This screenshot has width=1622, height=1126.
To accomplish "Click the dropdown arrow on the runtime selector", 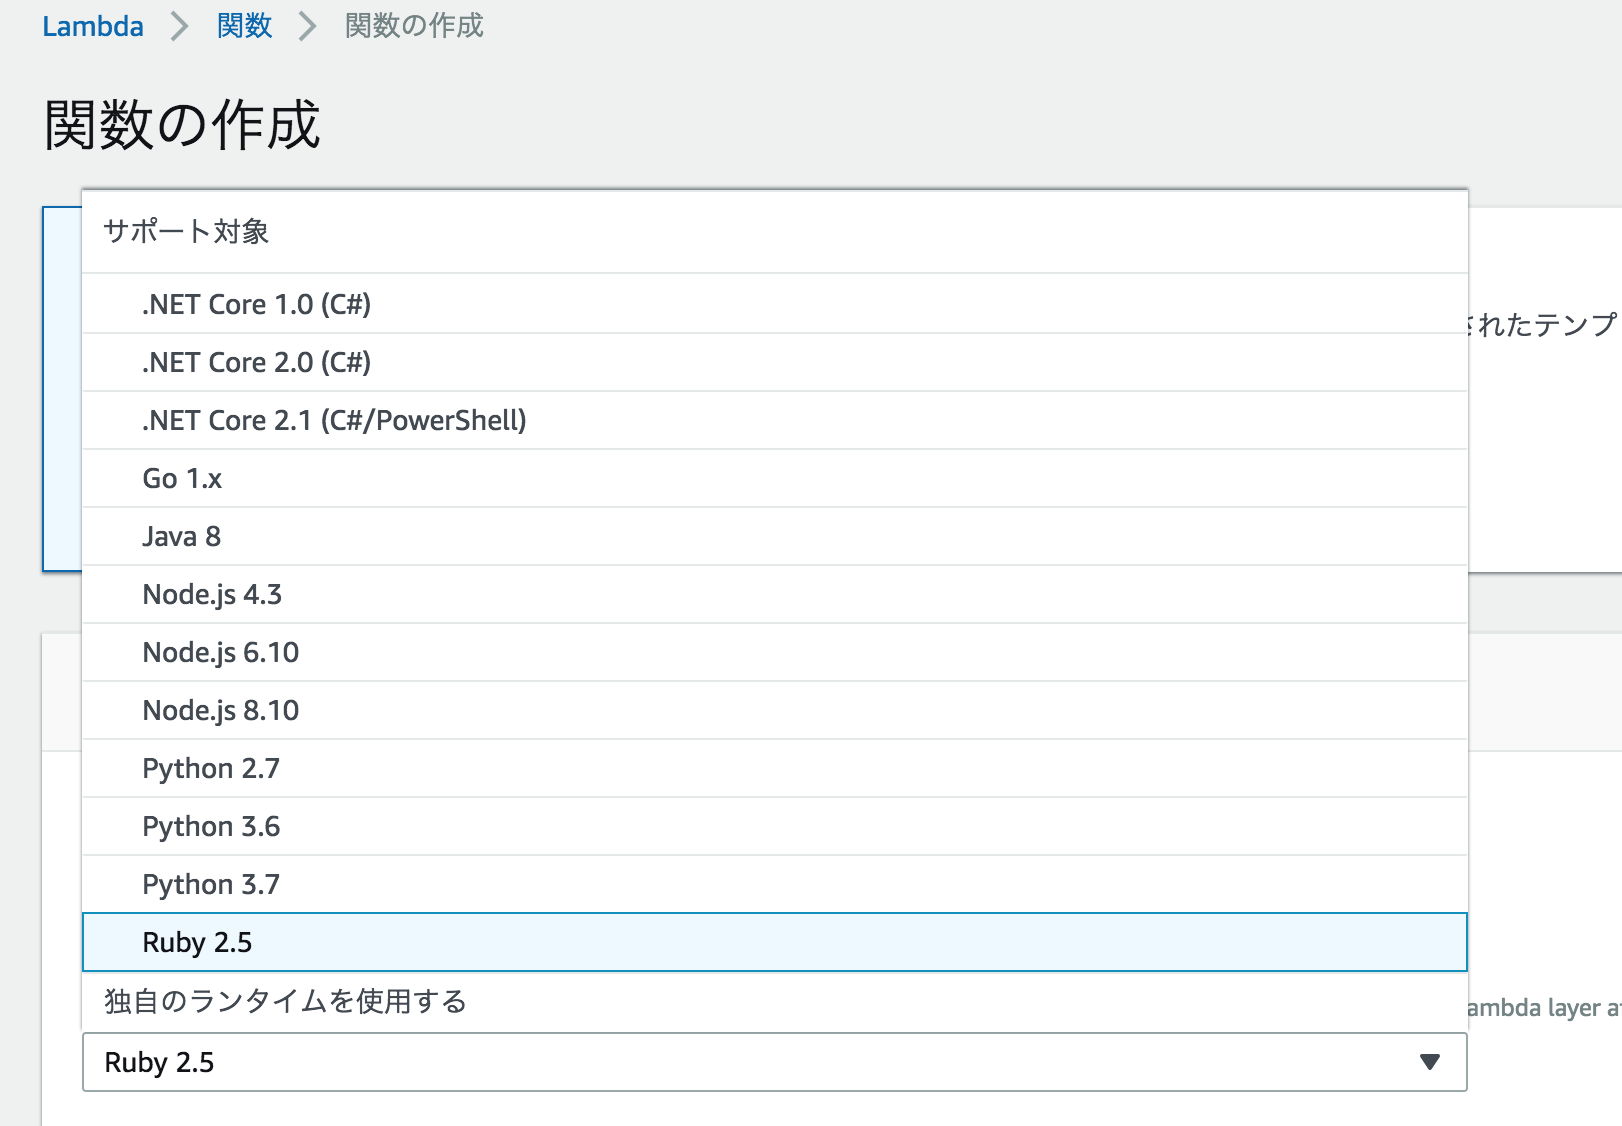I will [x=1429, y=1062].
